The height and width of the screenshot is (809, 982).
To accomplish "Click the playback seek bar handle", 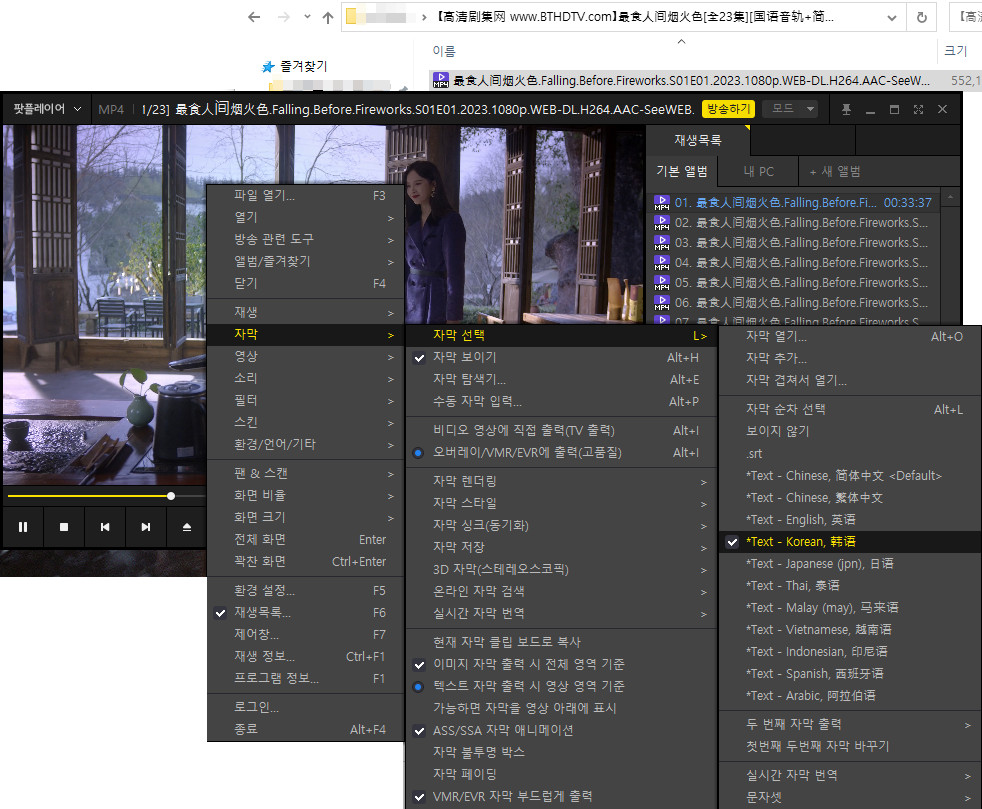I will coord(171,496).
